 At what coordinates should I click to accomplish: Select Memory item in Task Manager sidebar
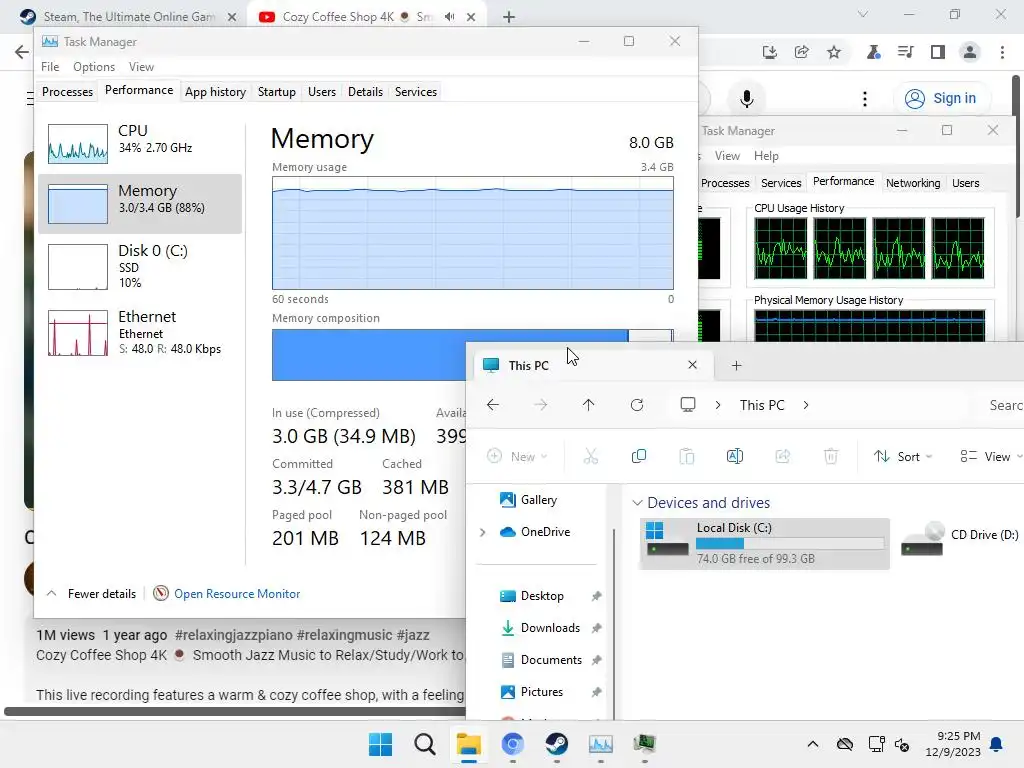[x=140, y=204]
